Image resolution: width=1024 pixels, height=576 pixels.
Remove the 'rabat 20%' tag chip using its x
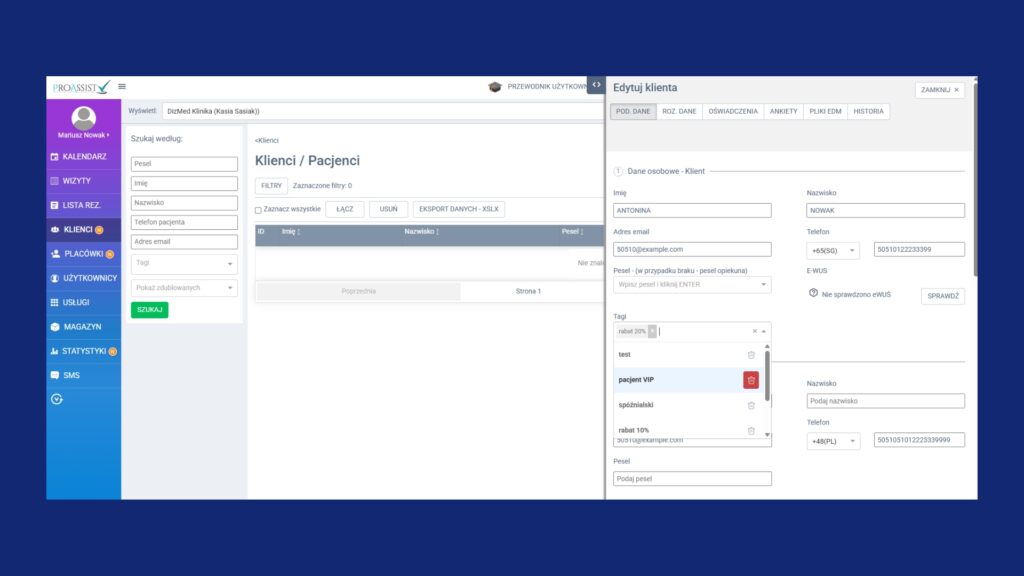(x=652, y=331)
